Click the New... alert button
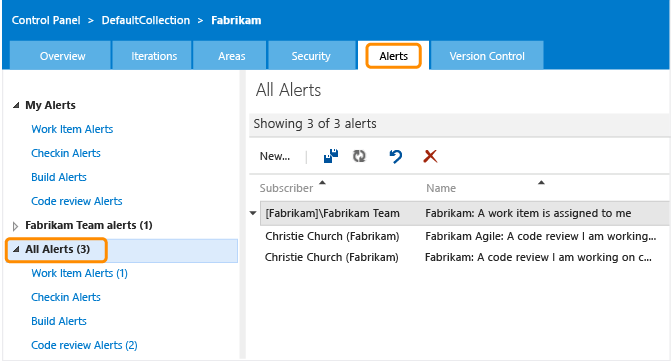This screenshot has height=361, width=671. tap(275, 157)
